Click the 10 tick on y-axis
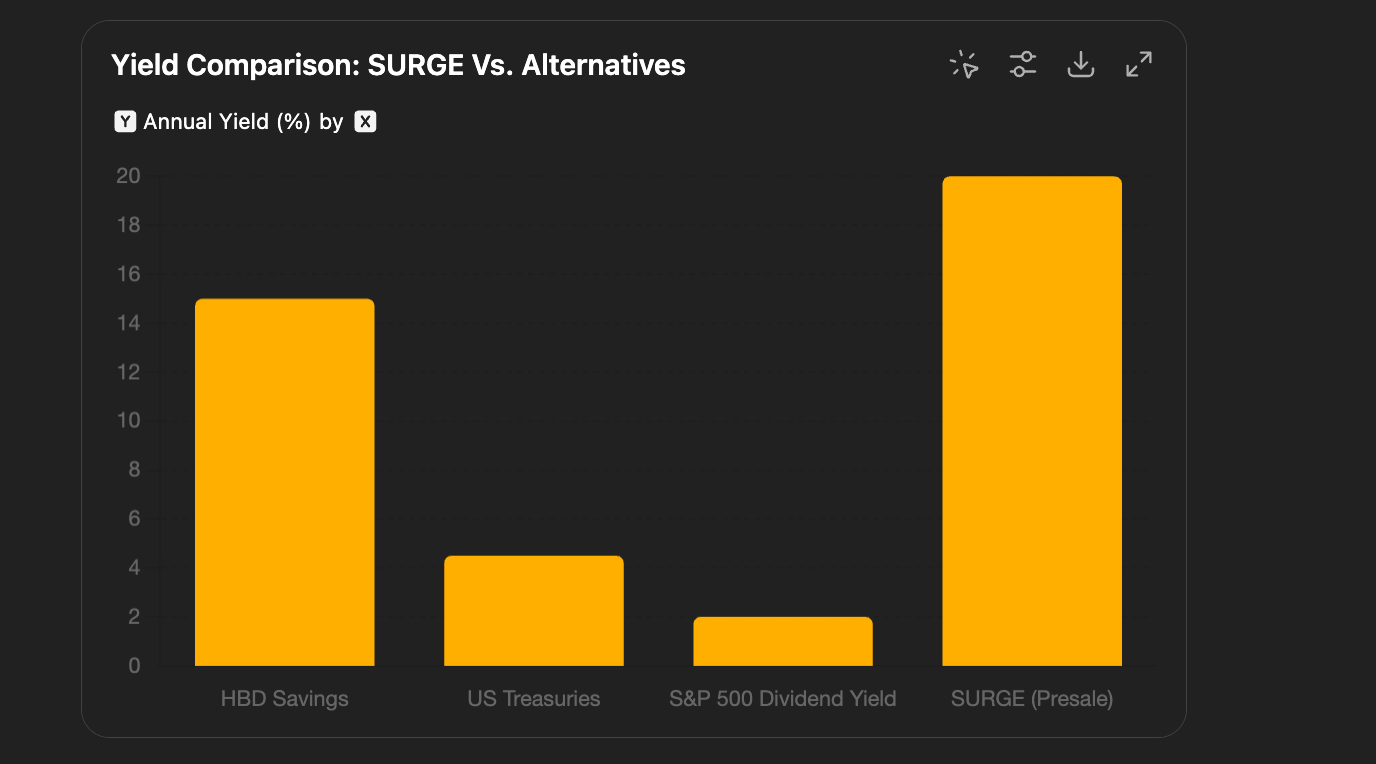The image size is (1376, 764). [x=127, y=421]
